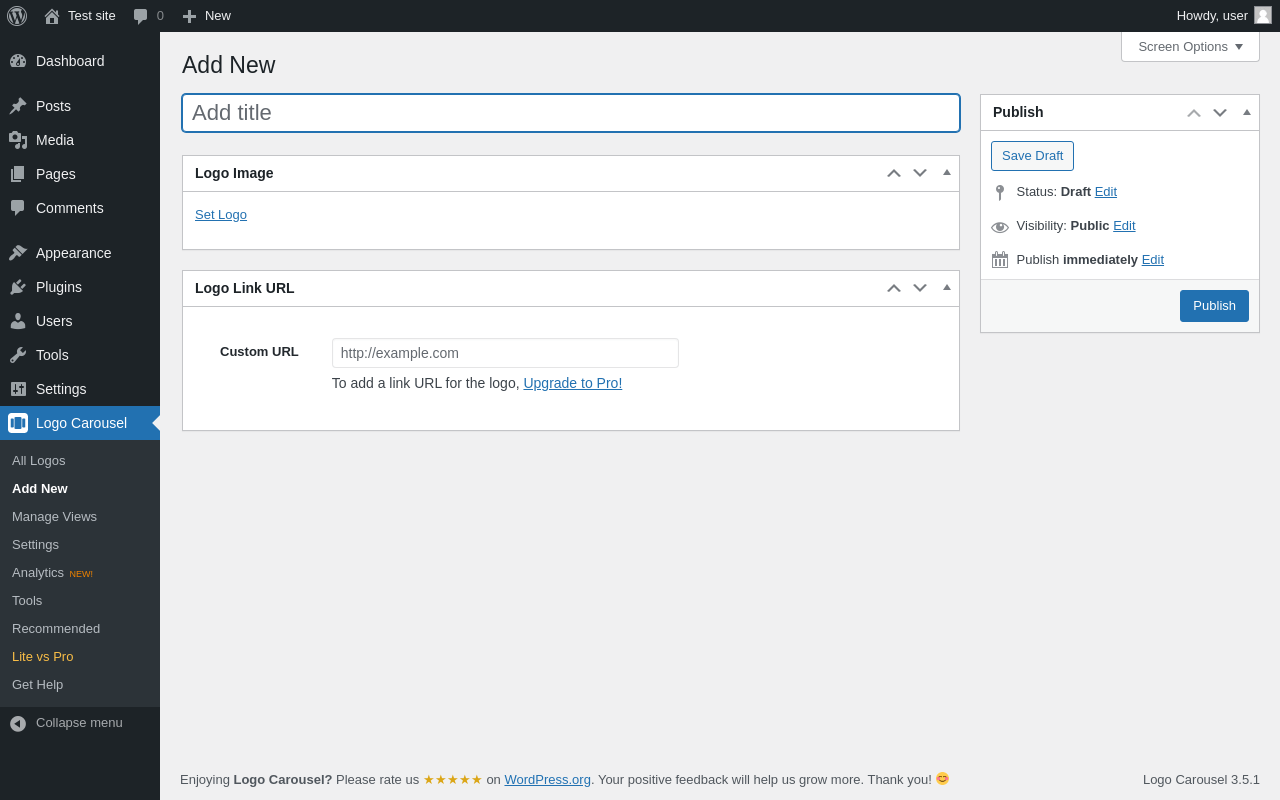
Task: Click the Comments icon in sidebar
Action: (18, 208)
